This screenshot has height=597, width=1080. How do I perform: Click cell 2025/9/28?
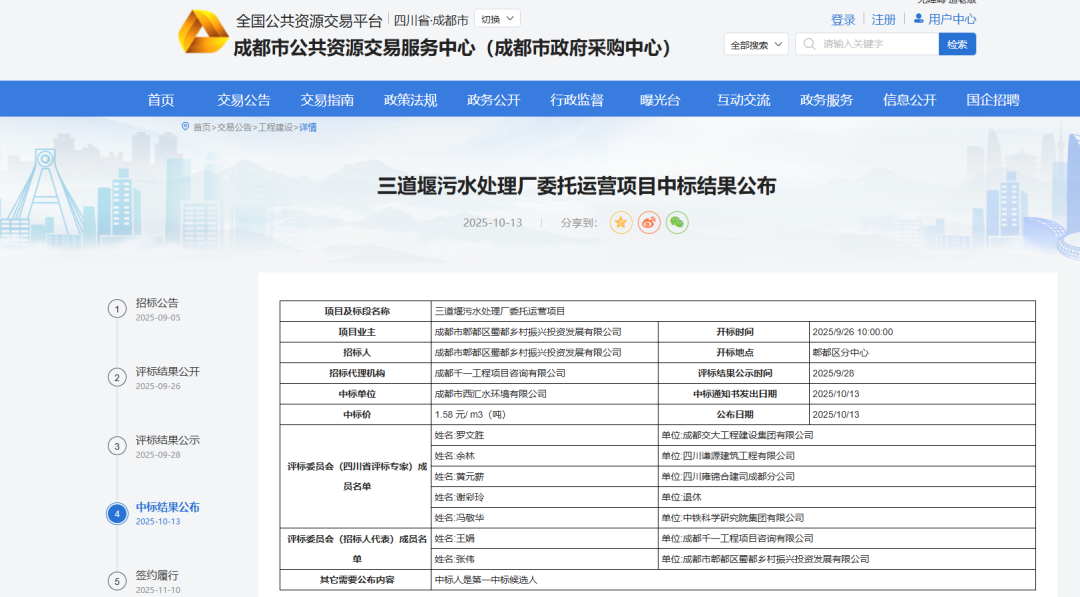click(922, 373)
